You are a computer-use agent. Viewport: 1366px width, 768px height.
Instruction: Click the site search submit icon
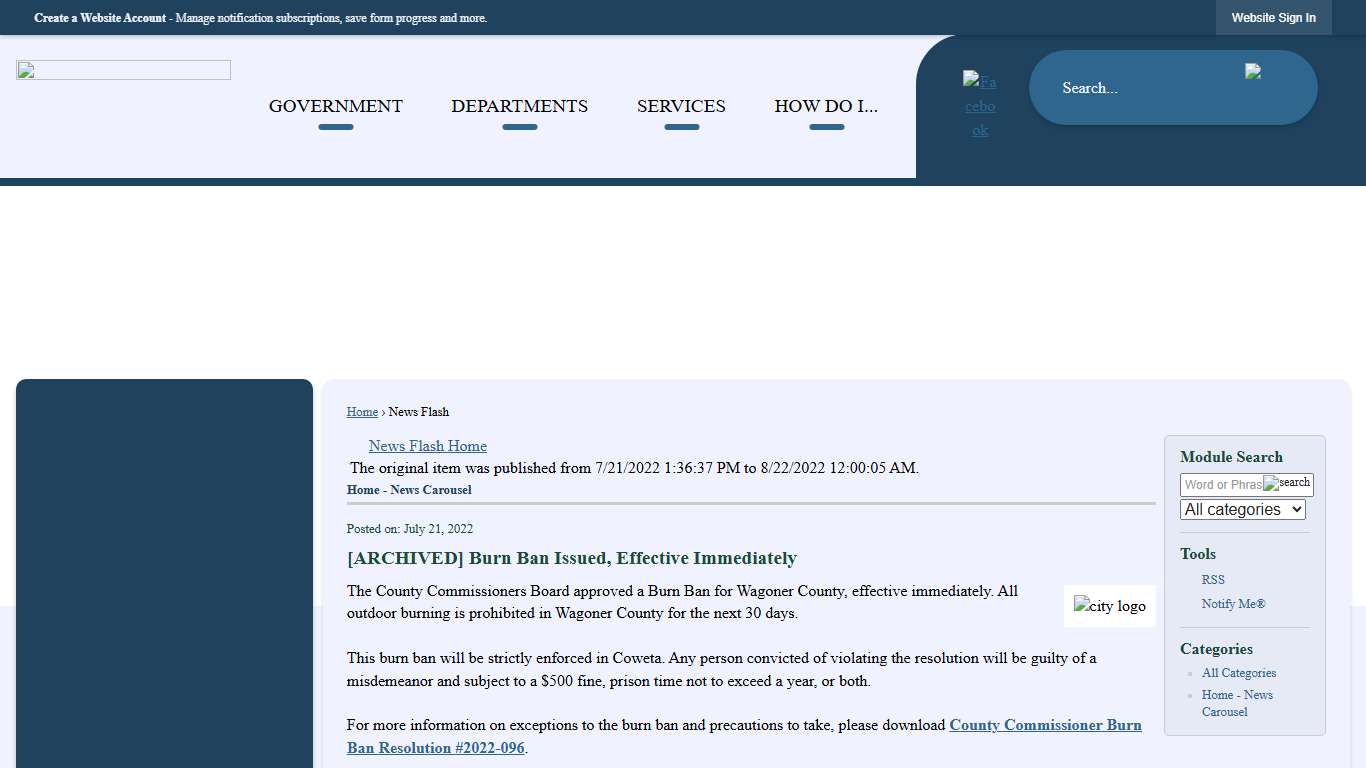[1253, 71]
